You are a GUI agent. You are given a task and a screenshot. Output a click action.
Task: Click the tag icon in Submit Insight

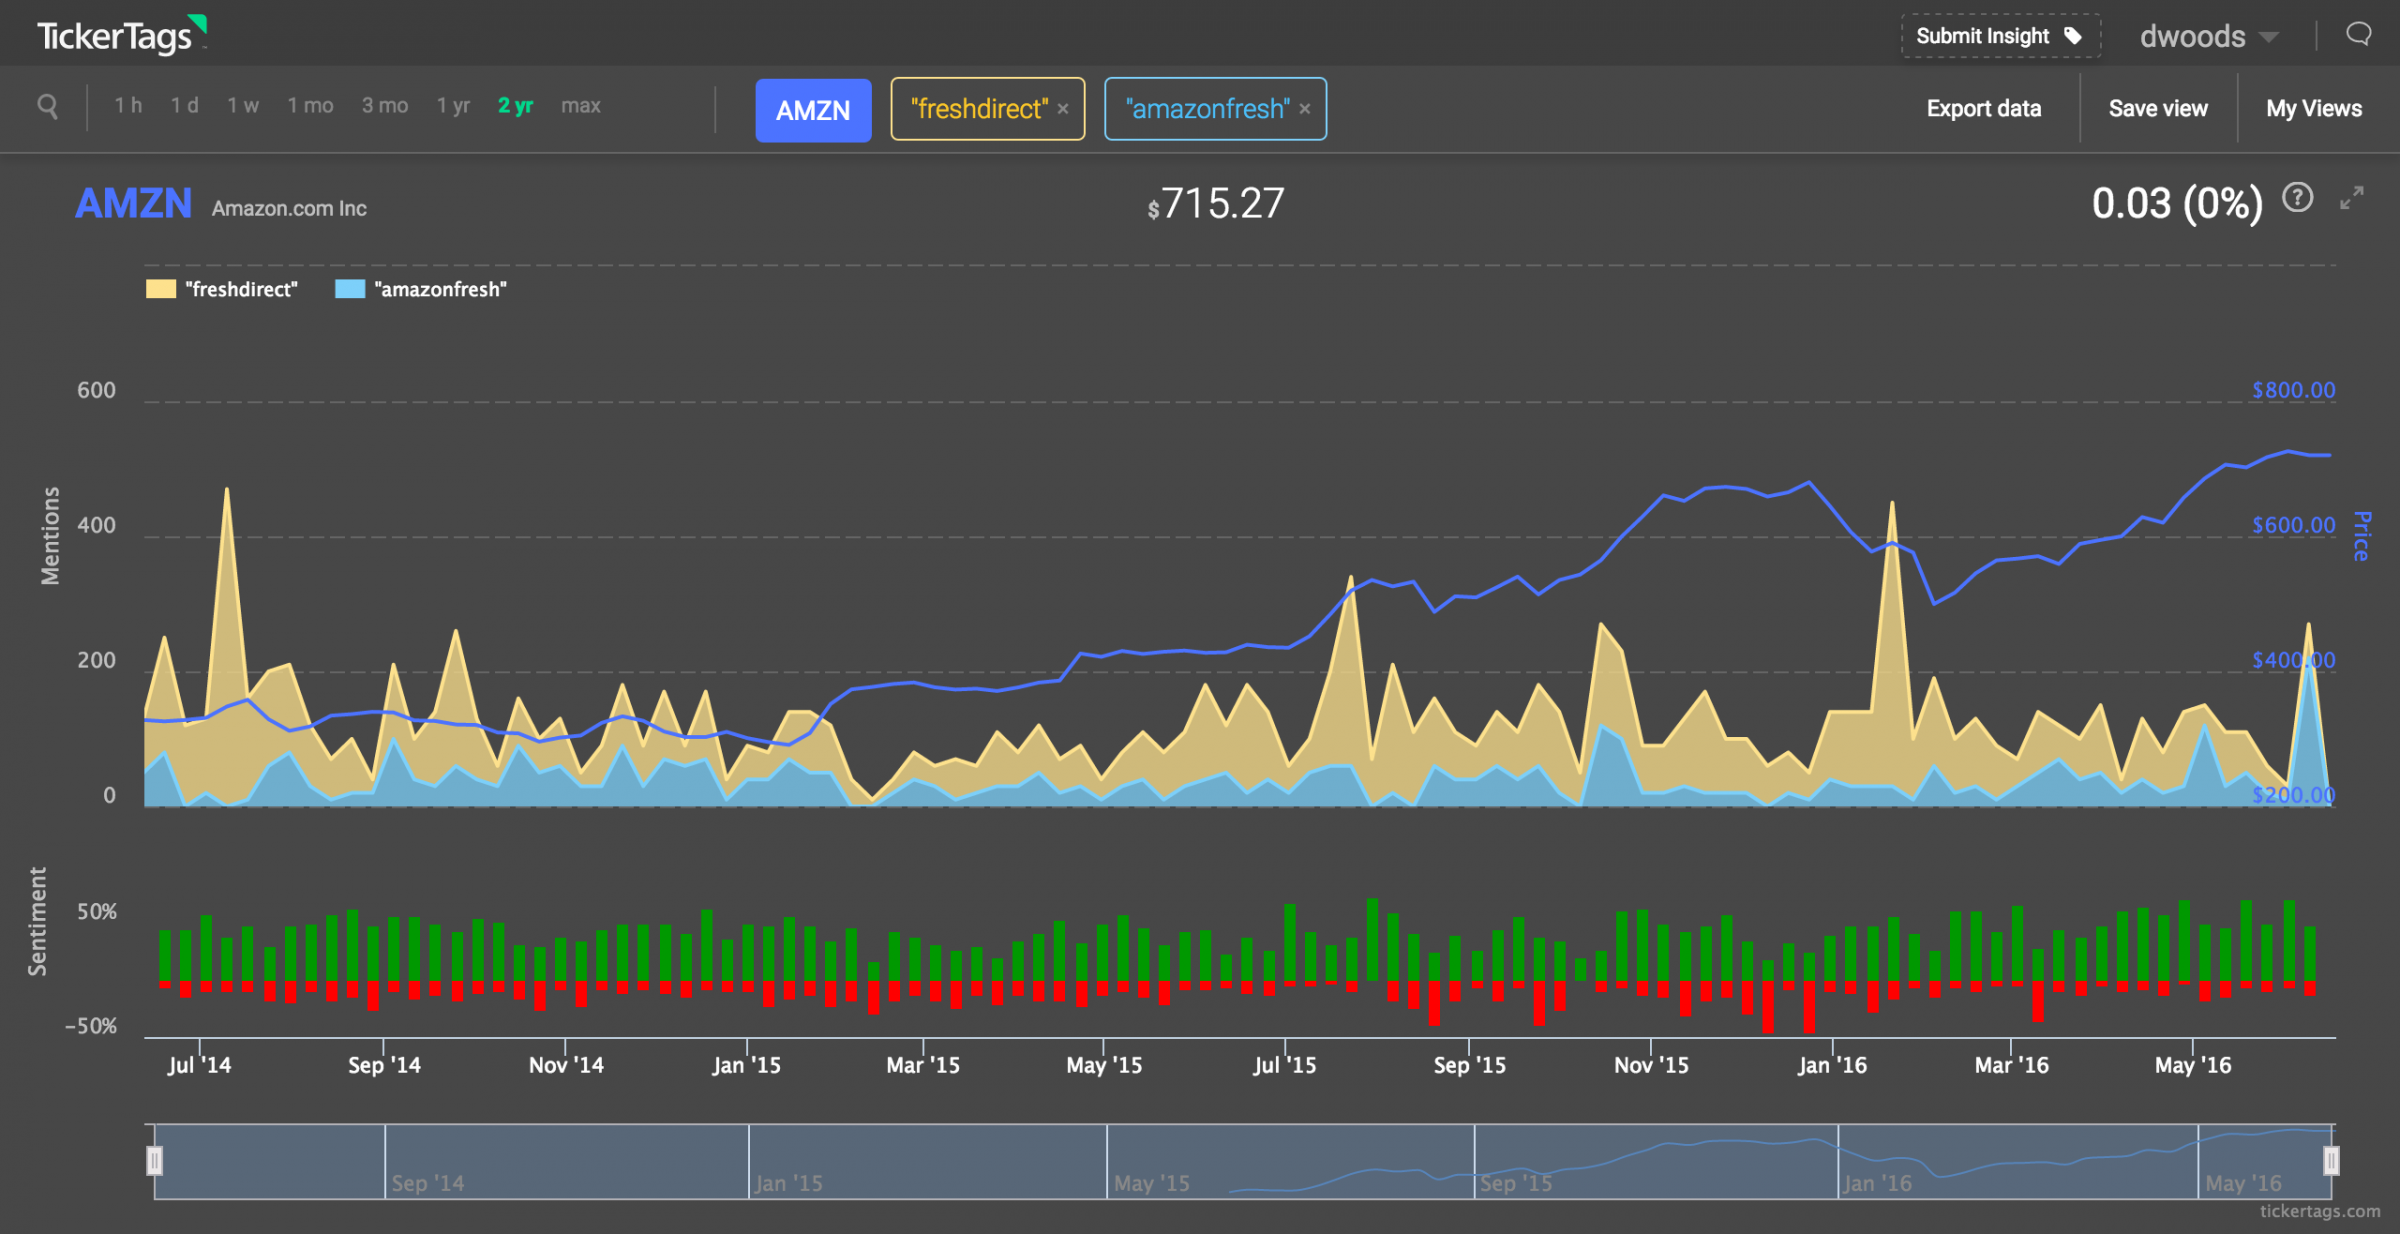2073,36
